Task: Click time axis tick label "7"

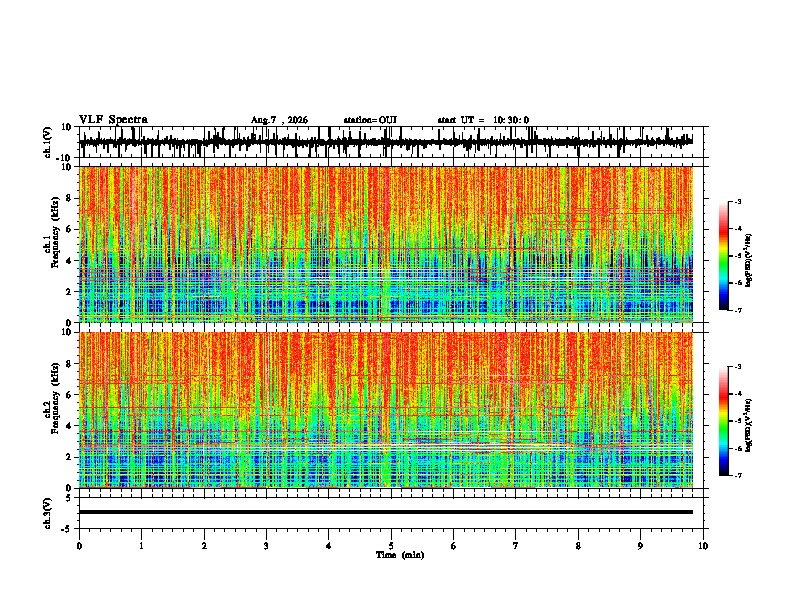Action: coord(516,546)
